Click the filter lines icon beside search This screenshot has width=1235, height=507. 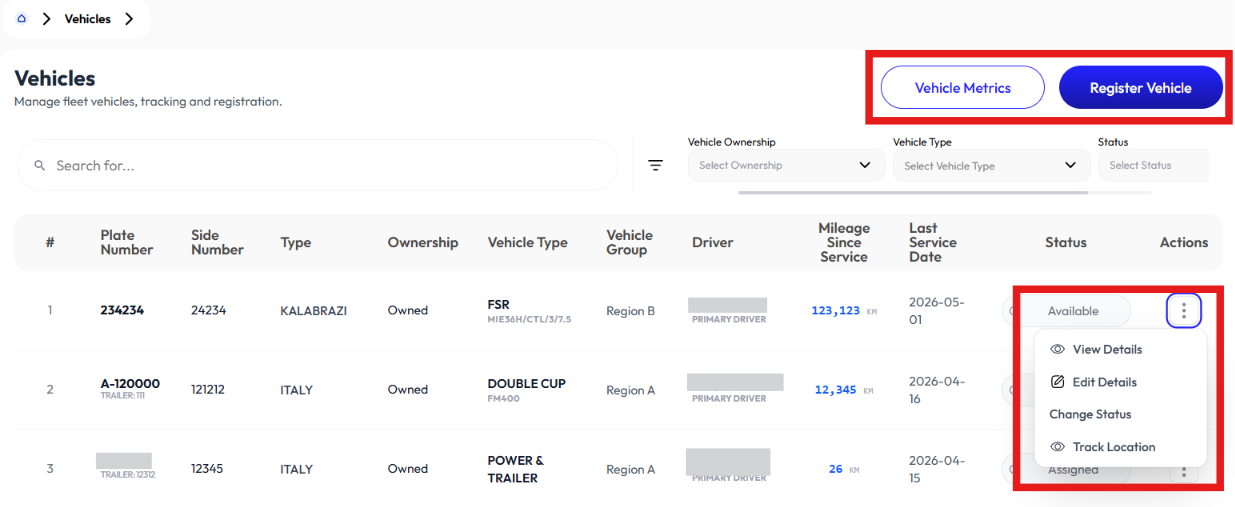656,166
